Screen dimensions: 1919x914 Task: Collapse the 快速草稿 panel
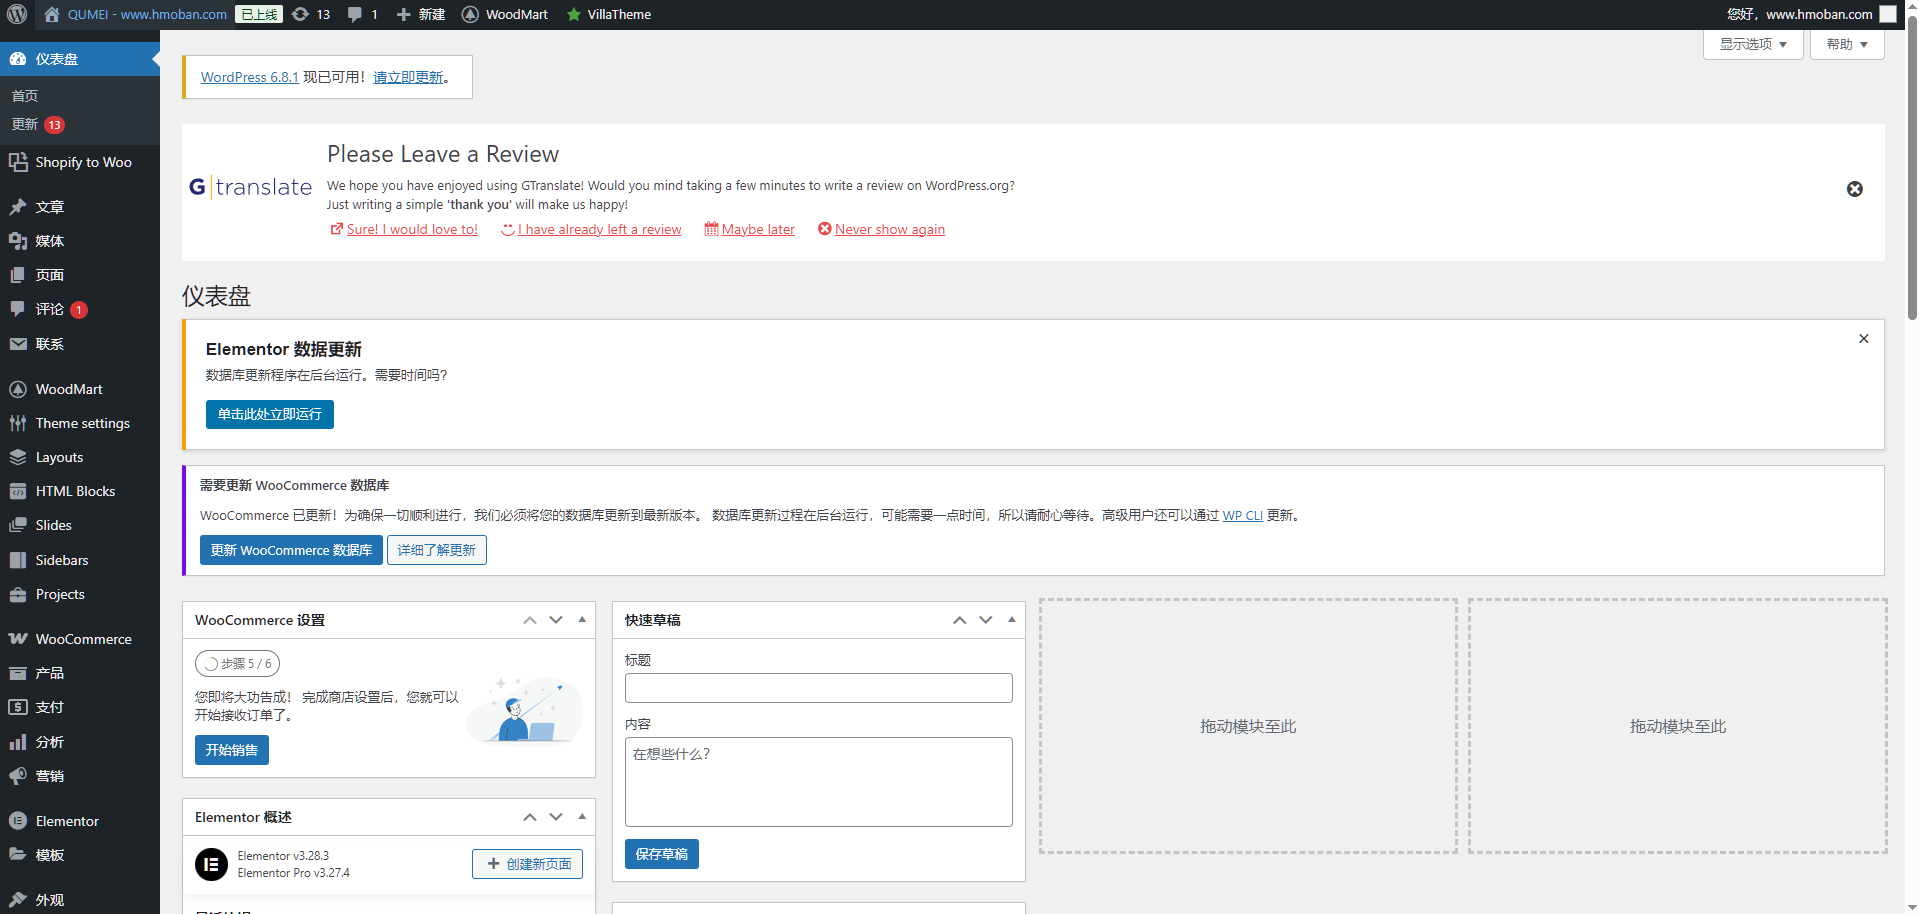1012,620
